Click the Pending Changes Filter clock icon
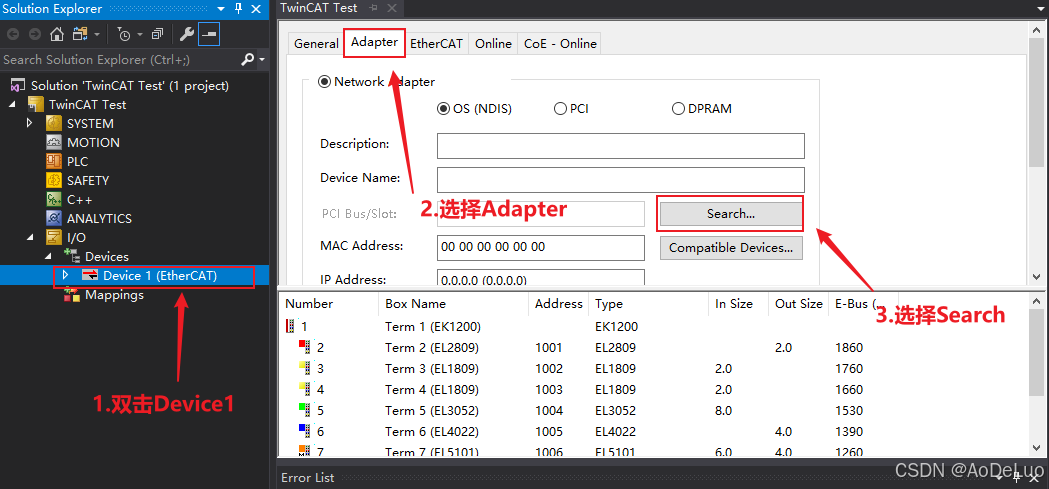 click(x=124, y=33)
